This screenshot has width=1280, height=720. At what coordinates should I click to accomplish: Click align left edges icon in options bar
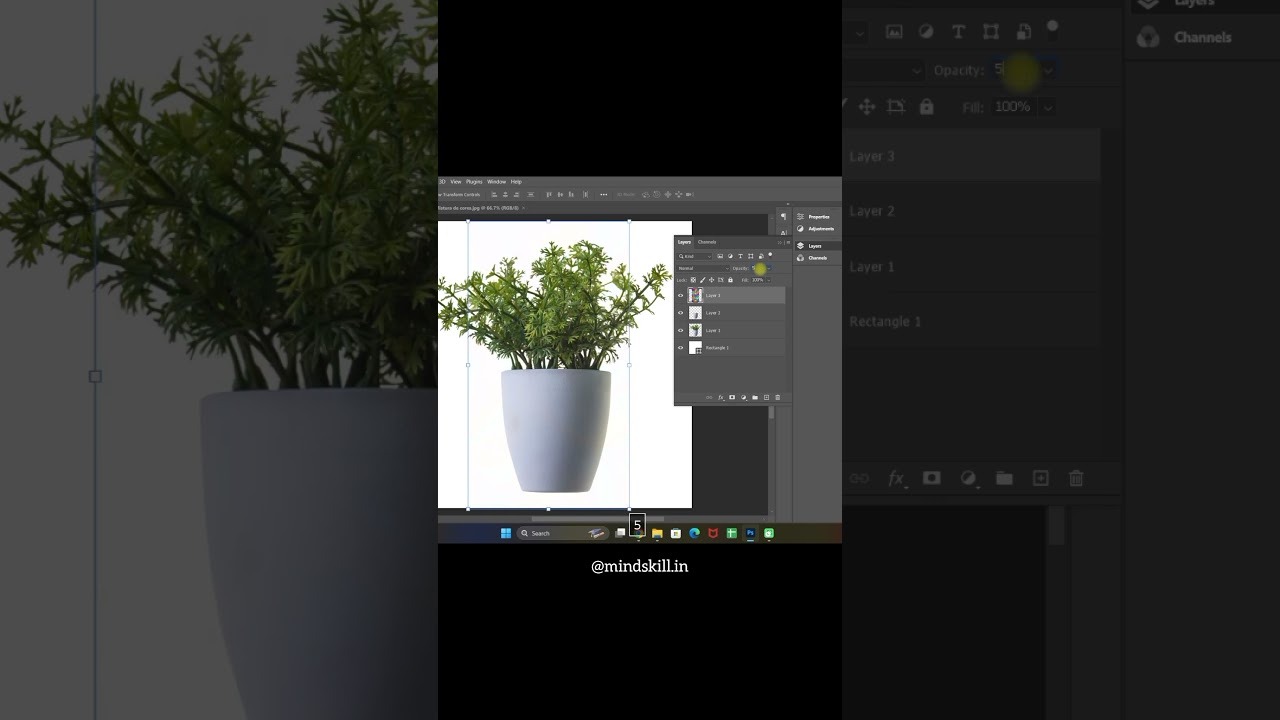[x=494, y=194]
